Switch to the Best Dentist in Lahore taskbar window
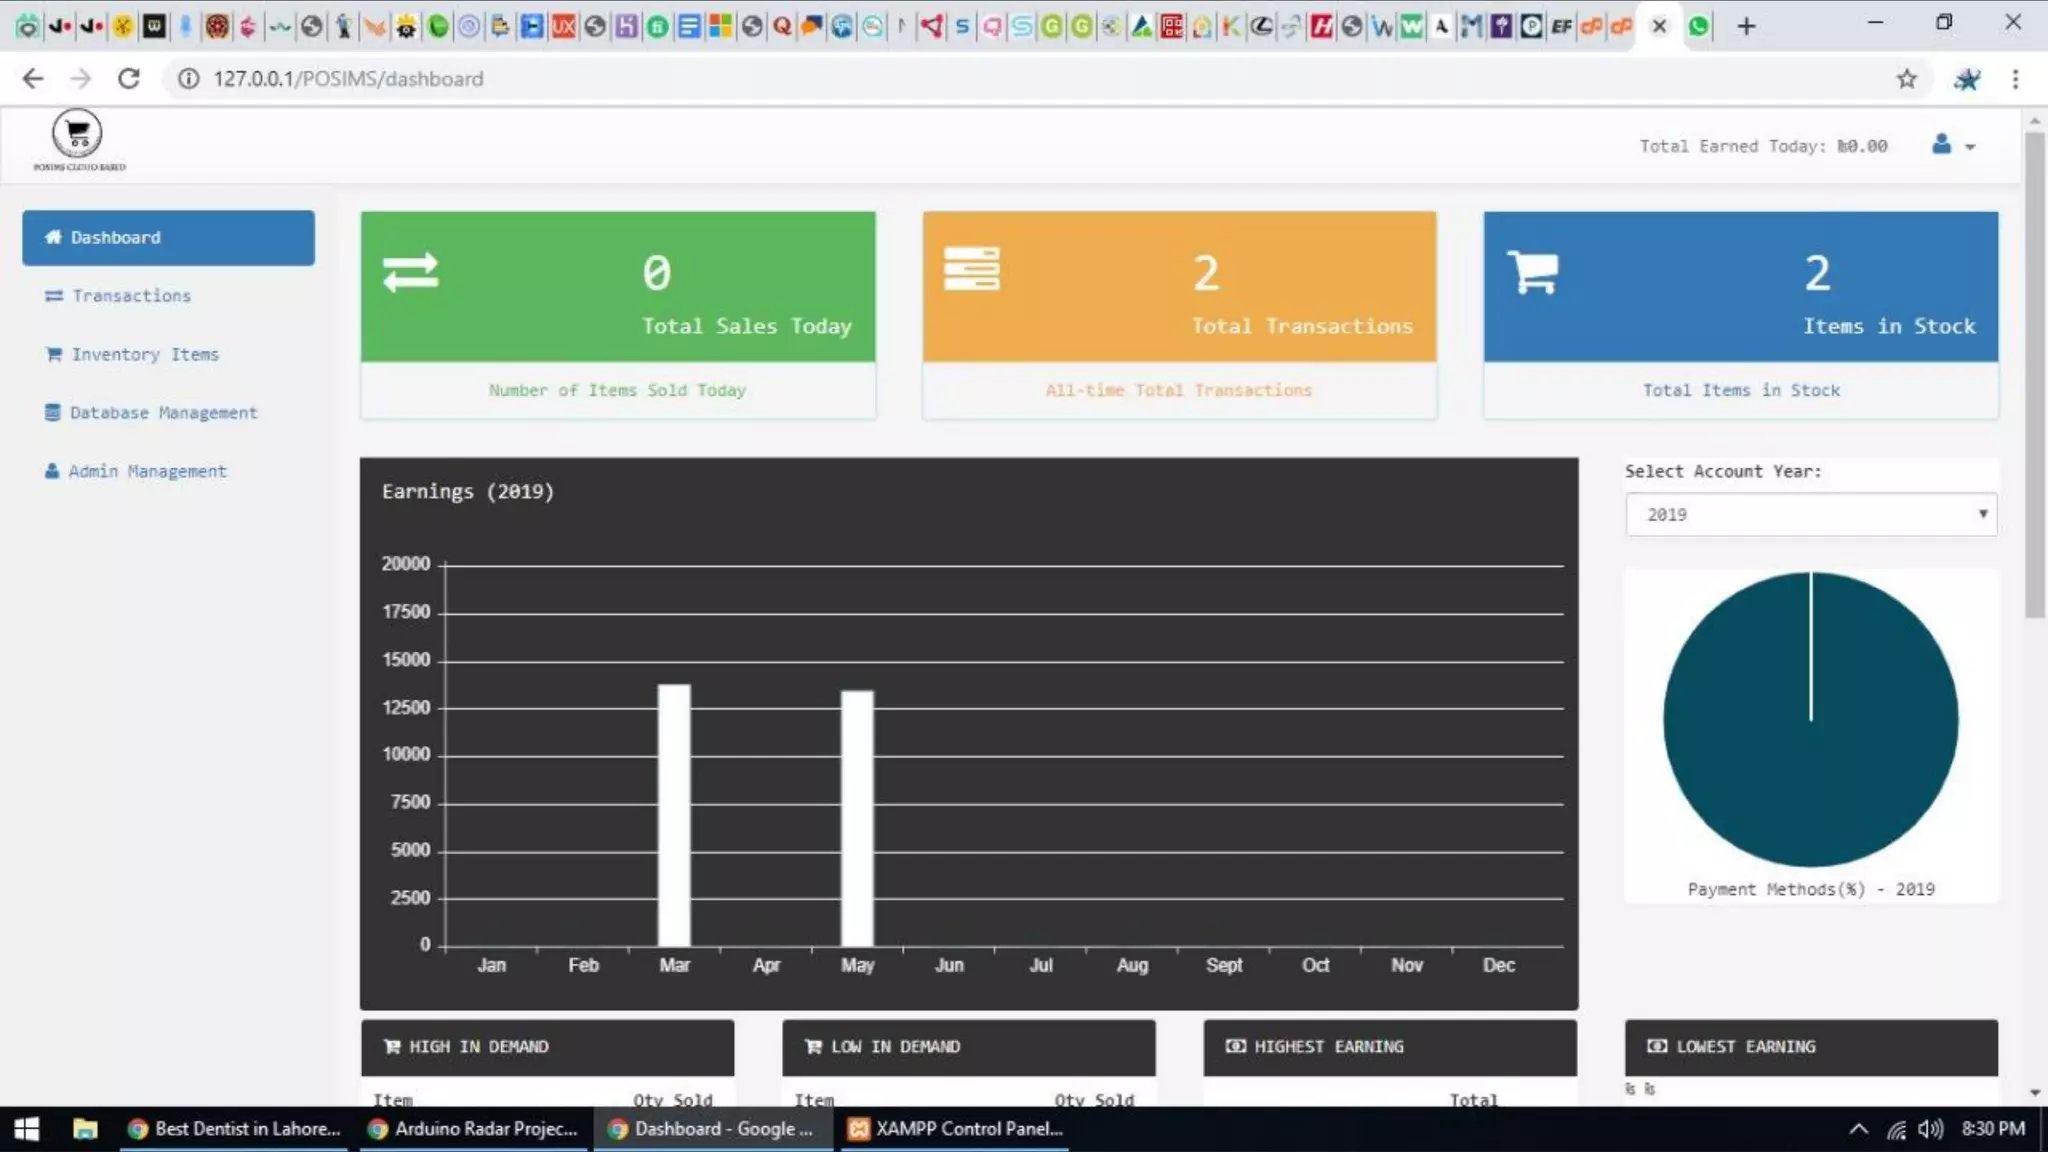This screenshot has height=1152, width=2048. coord(234,1129)
